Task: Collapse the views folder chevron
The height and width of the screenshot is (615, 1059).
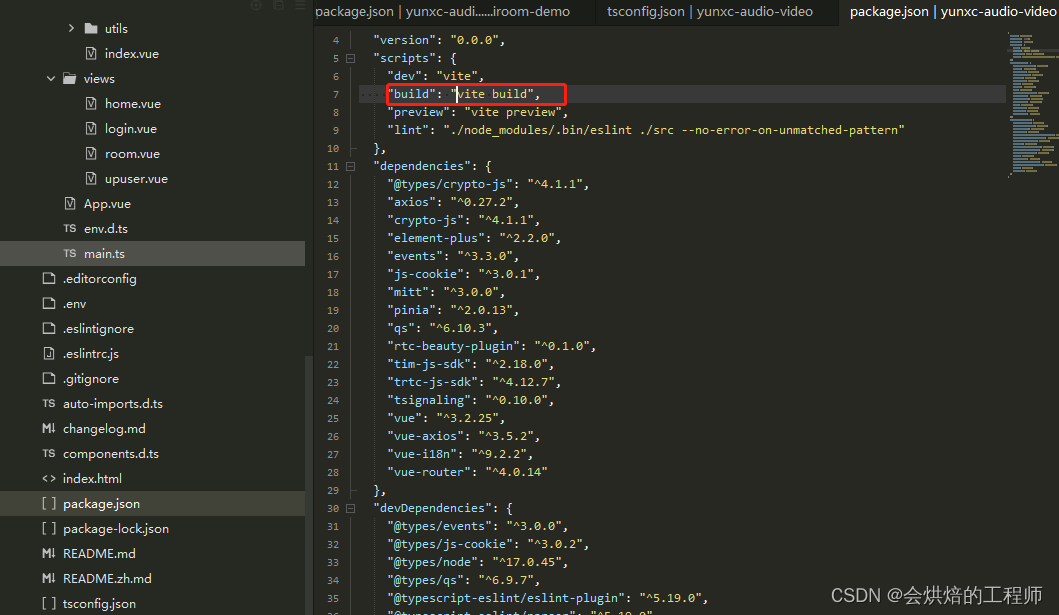Action: [51, 78]
